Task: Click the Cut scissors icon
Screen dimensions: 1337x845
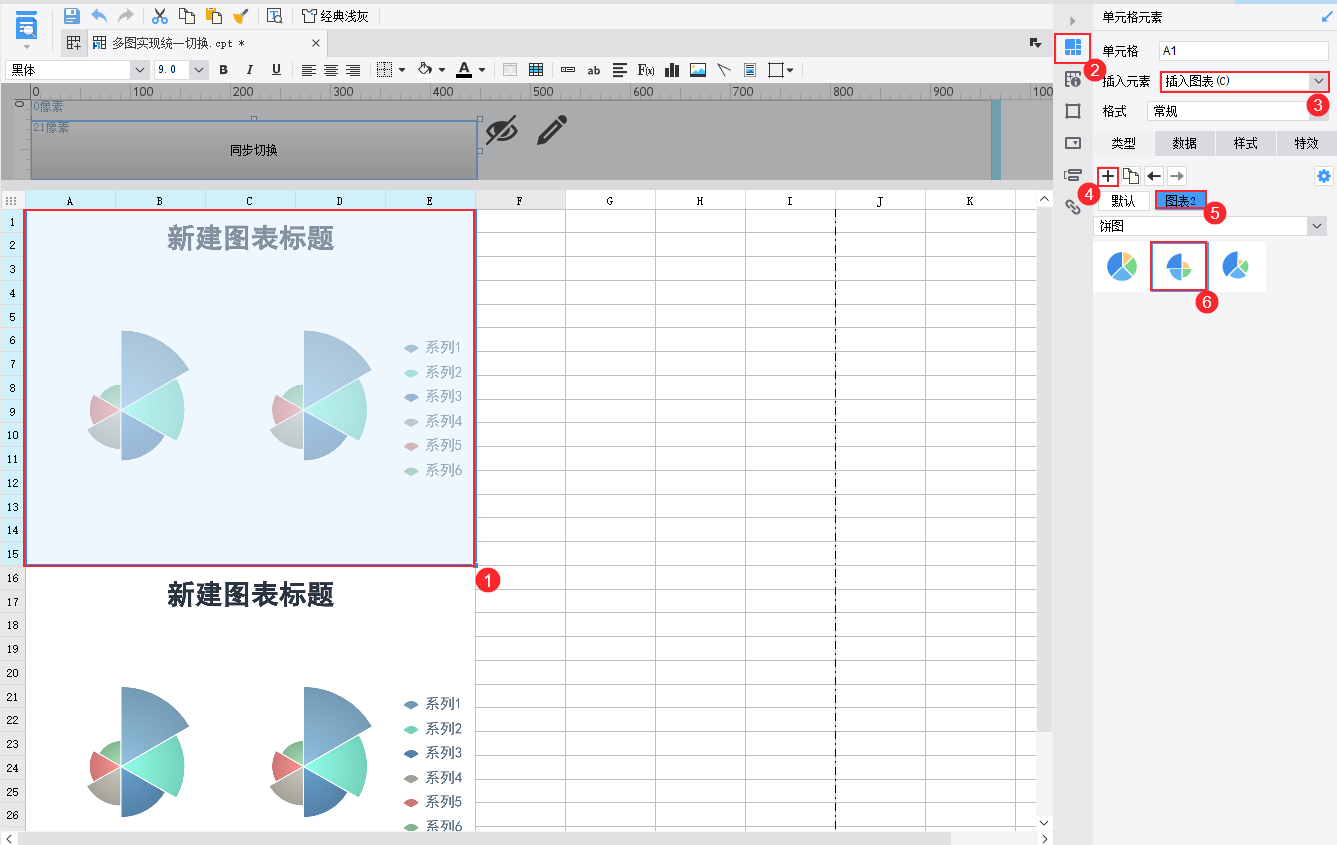Action: click(x=160, y=15)
